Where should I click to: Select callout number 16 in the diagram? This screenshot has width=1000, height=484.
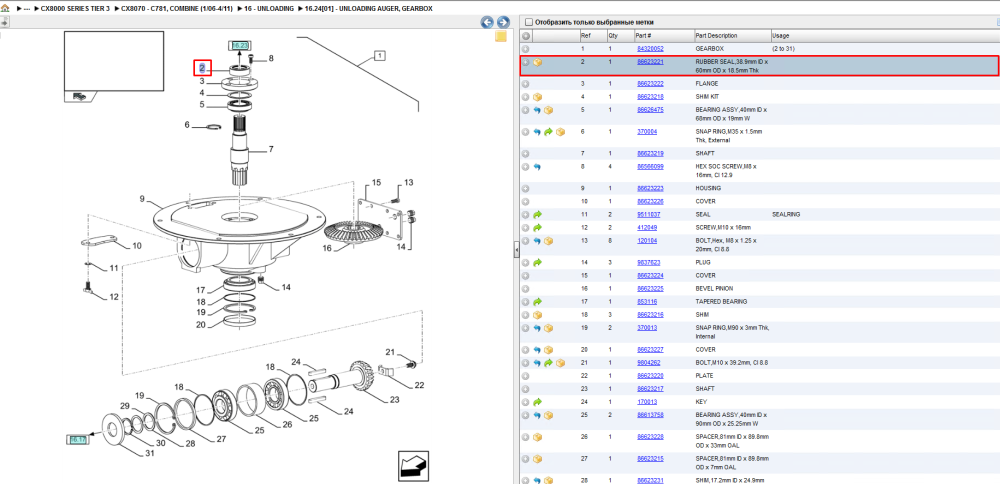(x=327, y=248)
